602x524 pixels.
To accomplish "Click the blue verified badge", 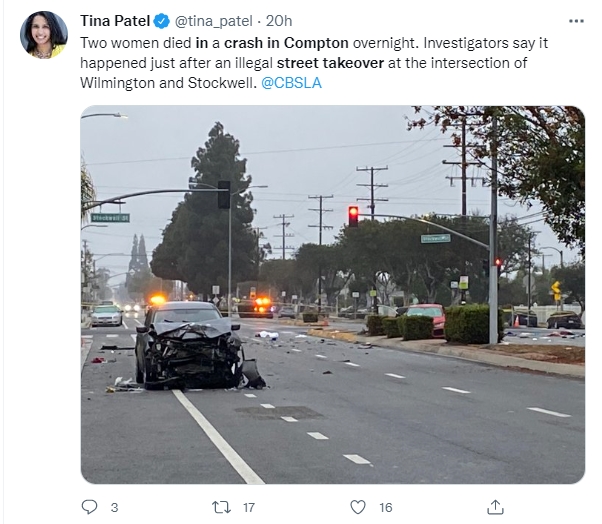I will [x=162, y=21].
